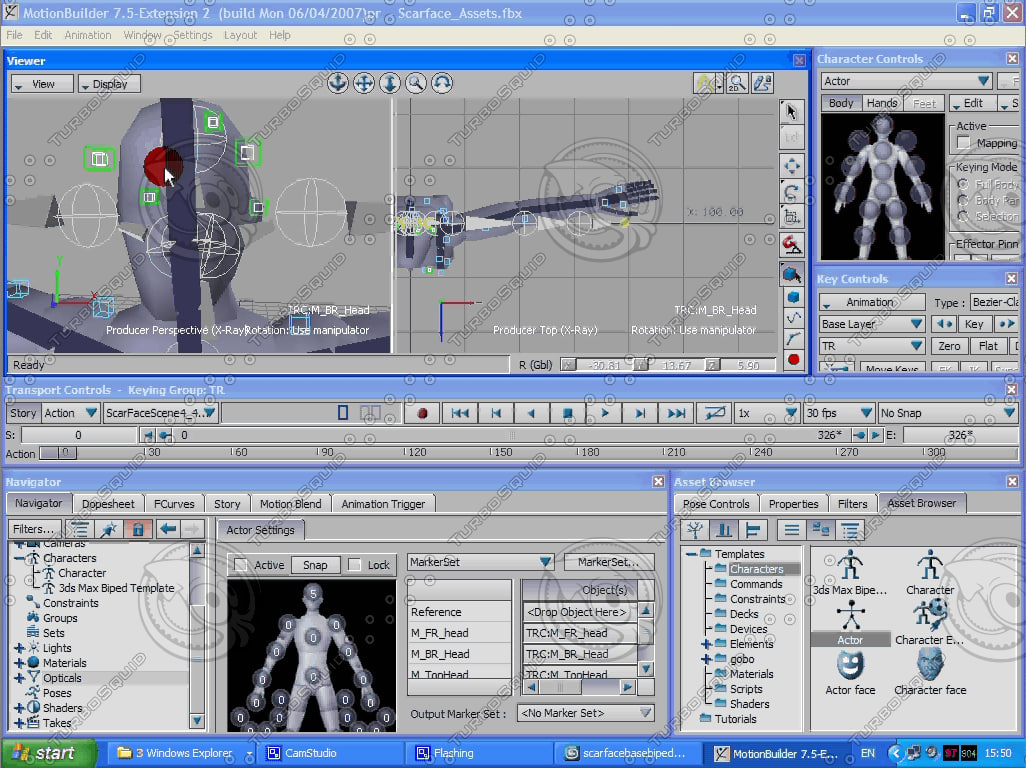The width and height of the screenshot is (1026, 768).
Task: Enable the Mapping checkbox in Character Controls
Action: pos(963,143)
